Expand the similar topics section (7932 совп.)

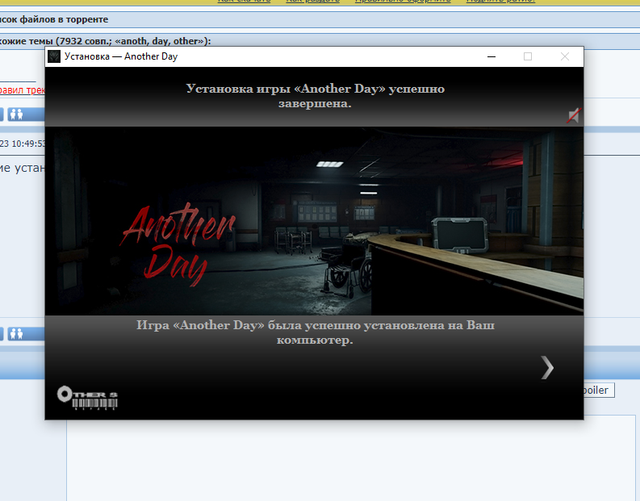(x=320, y=41)
